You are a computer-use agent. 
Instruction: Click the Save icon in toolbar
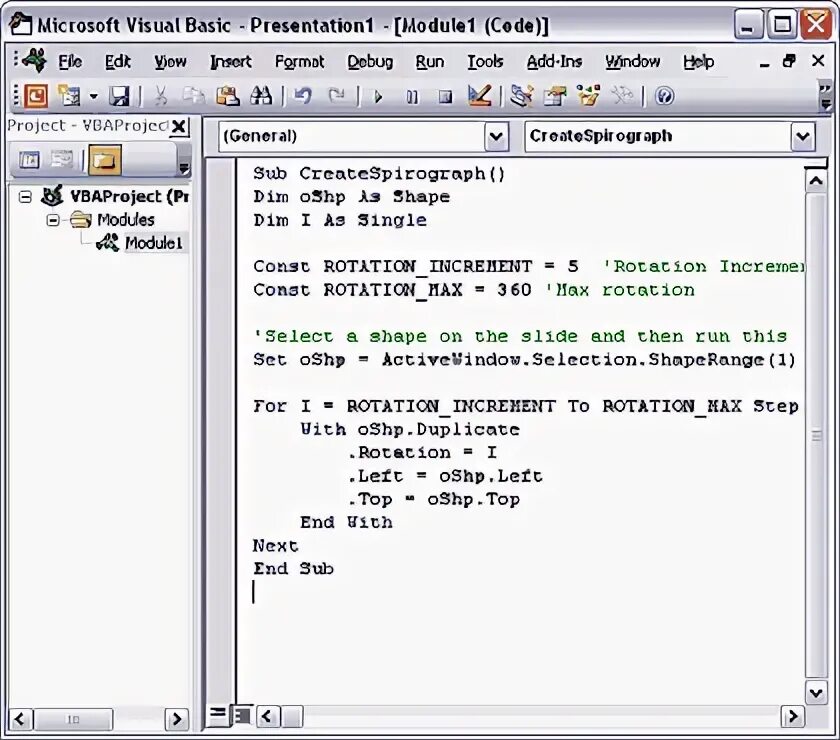point(119,96)
